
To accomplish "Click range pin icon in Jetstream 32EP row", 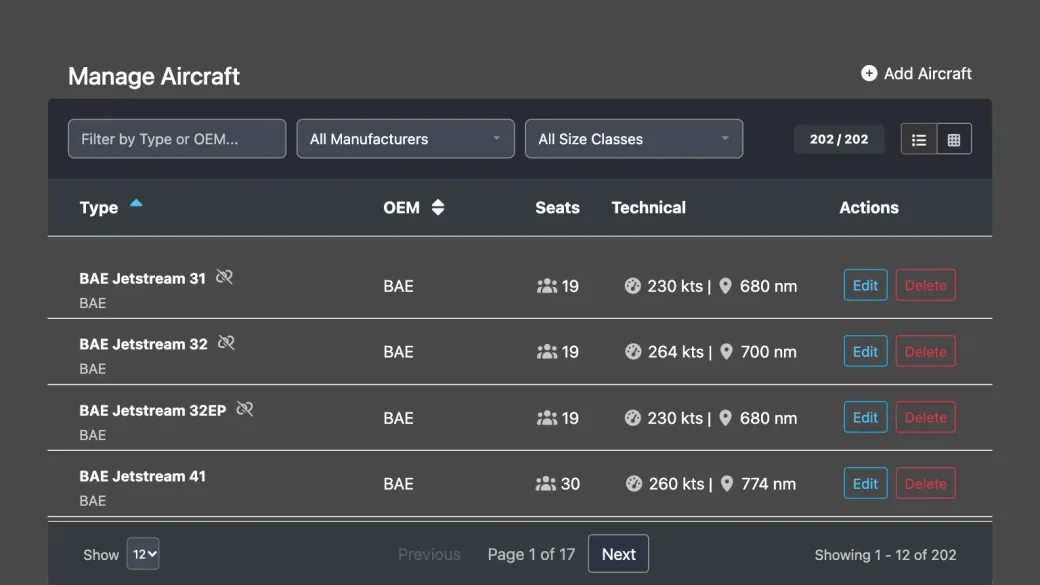I will coord(726,418).
